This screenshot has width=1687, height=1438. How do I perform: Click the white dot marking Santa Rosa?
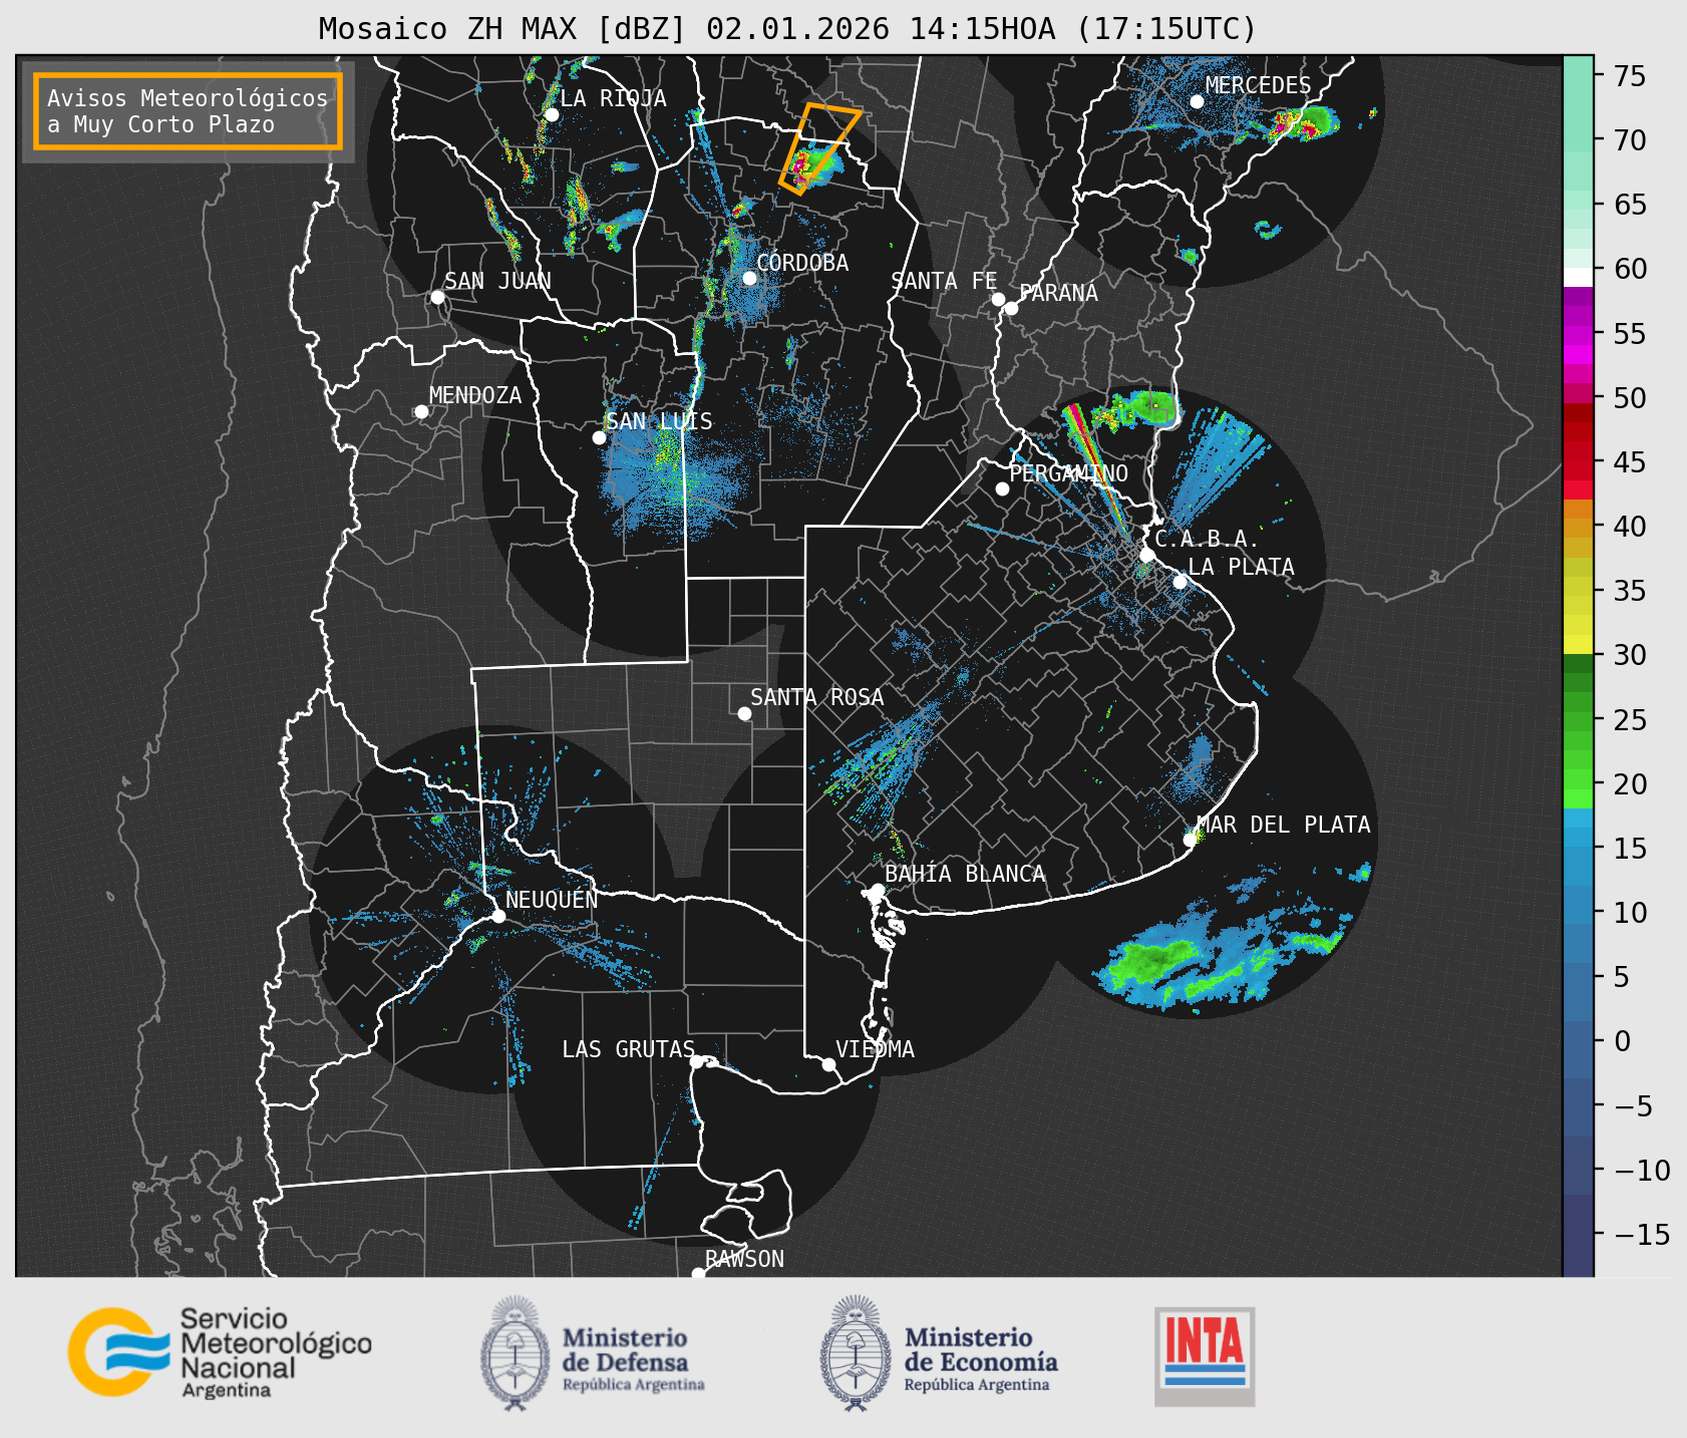click(744, 713)
